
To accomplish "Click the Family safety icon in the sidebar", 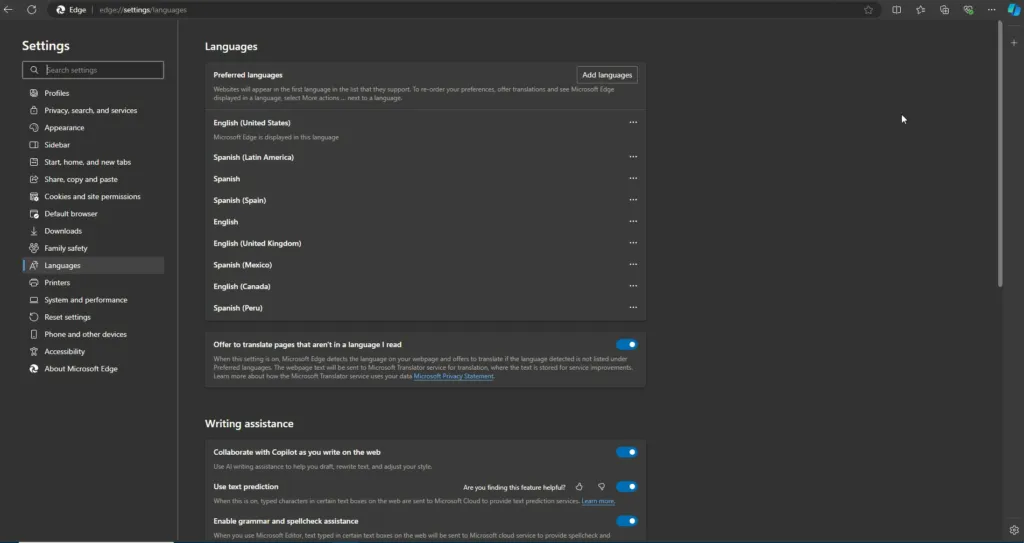I will (34, 248).
